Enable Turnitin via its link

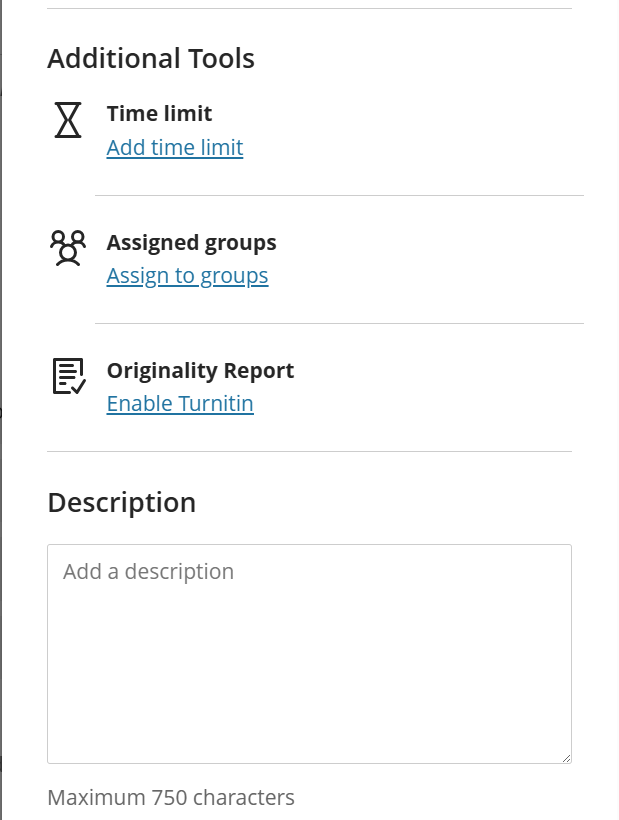(x=180, y=404)
